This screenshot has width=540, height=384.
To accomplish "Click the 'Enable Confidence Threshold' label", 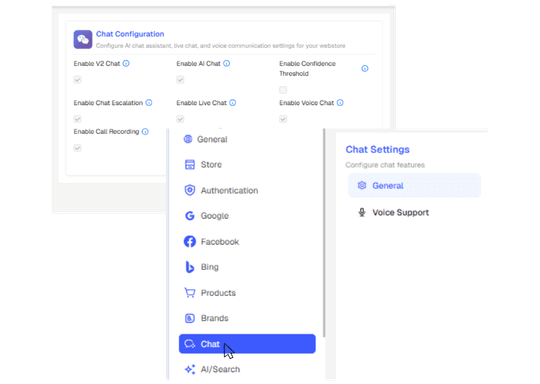I will [x=307, y=69].
